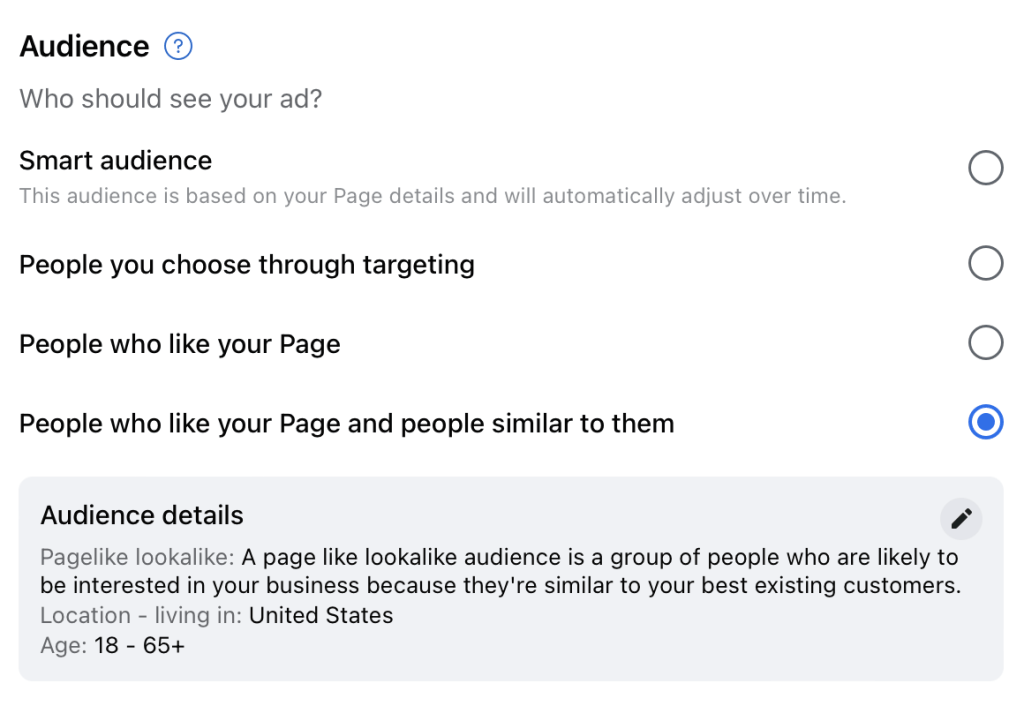Viewport: 1024px width, 706px height.
Task: Click the "best existing customers" description line
Action: (500, 586)
